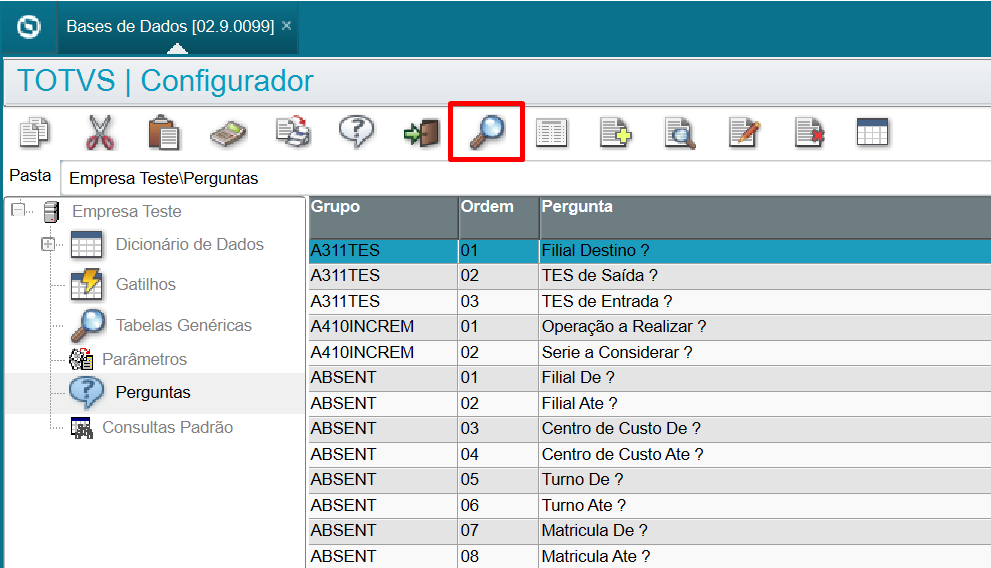Open Consultas Padrão tree item
Screen dimensions: 991x568
167,428
